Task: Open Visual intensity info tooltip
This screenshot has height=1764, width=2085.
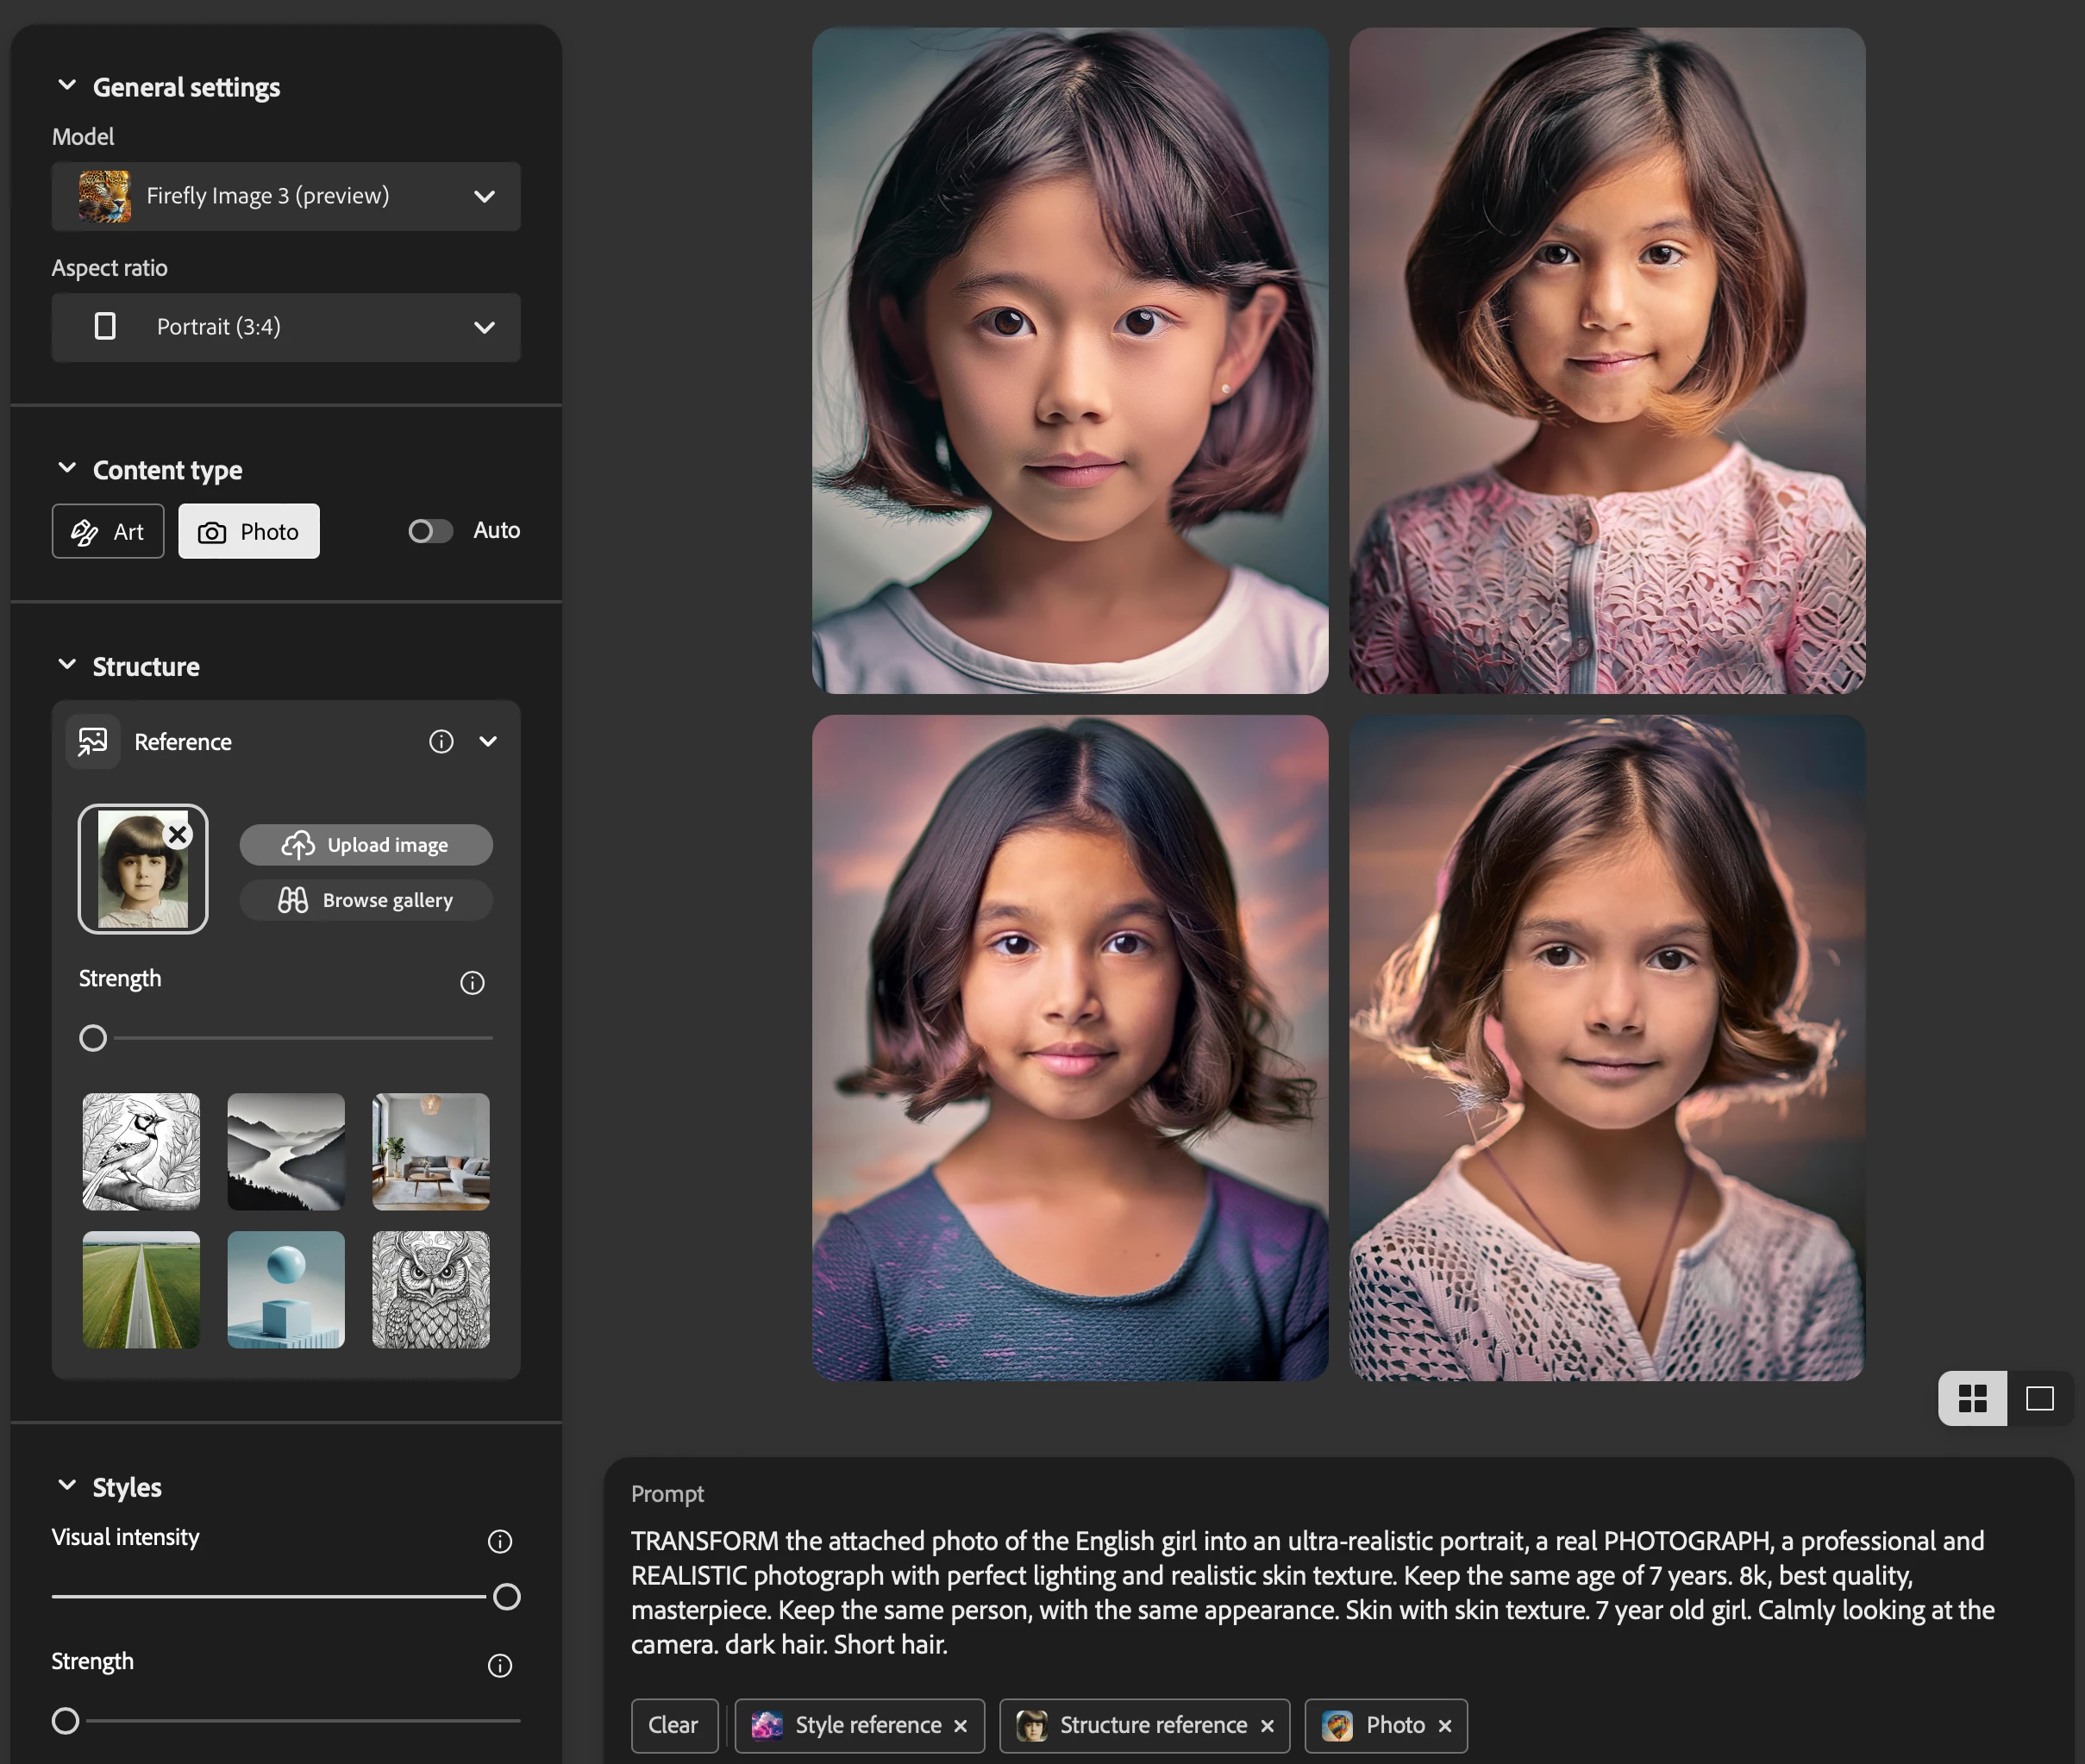Action: 499,1541
